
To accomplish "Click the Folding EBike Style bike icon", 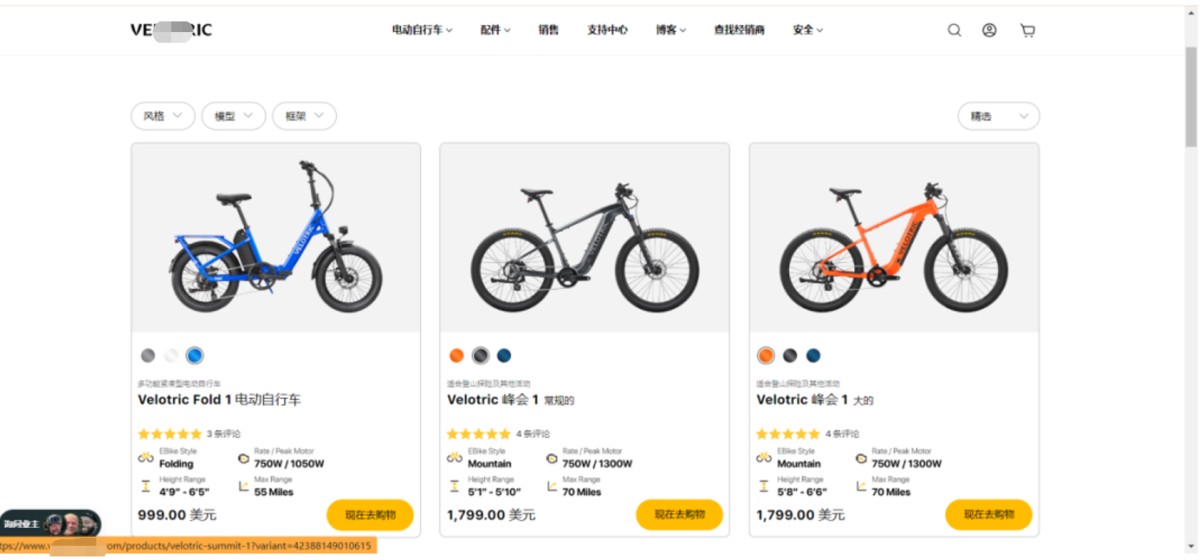I will pos(146,458).
